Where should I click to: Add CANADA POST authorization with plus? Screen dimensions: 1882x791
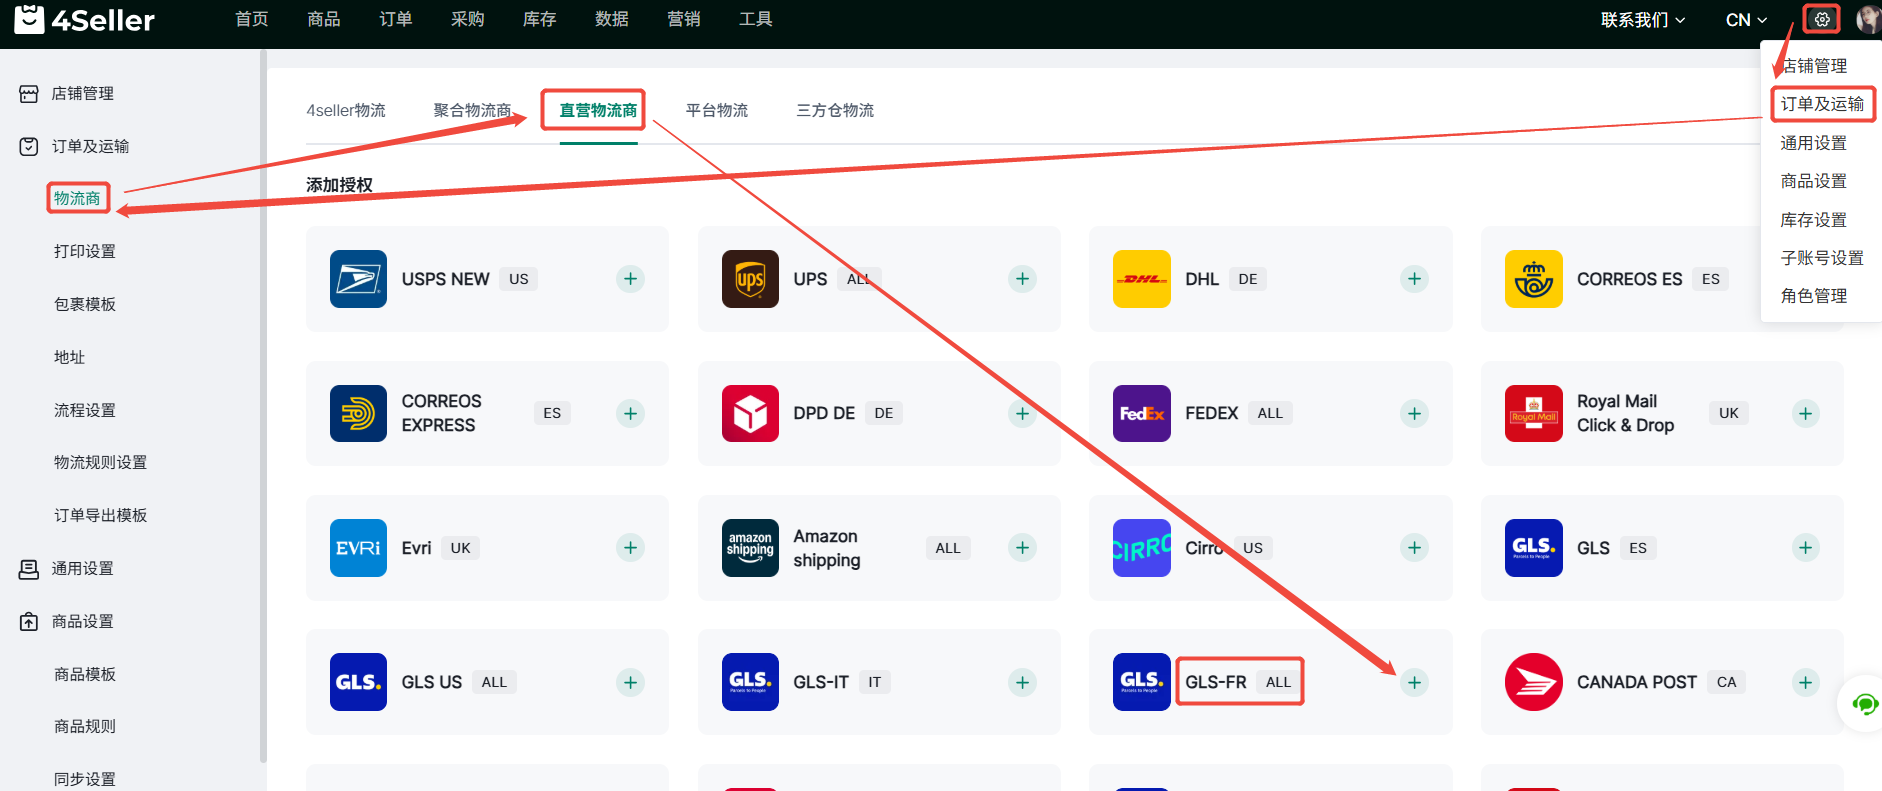[x=1805, y=682]
